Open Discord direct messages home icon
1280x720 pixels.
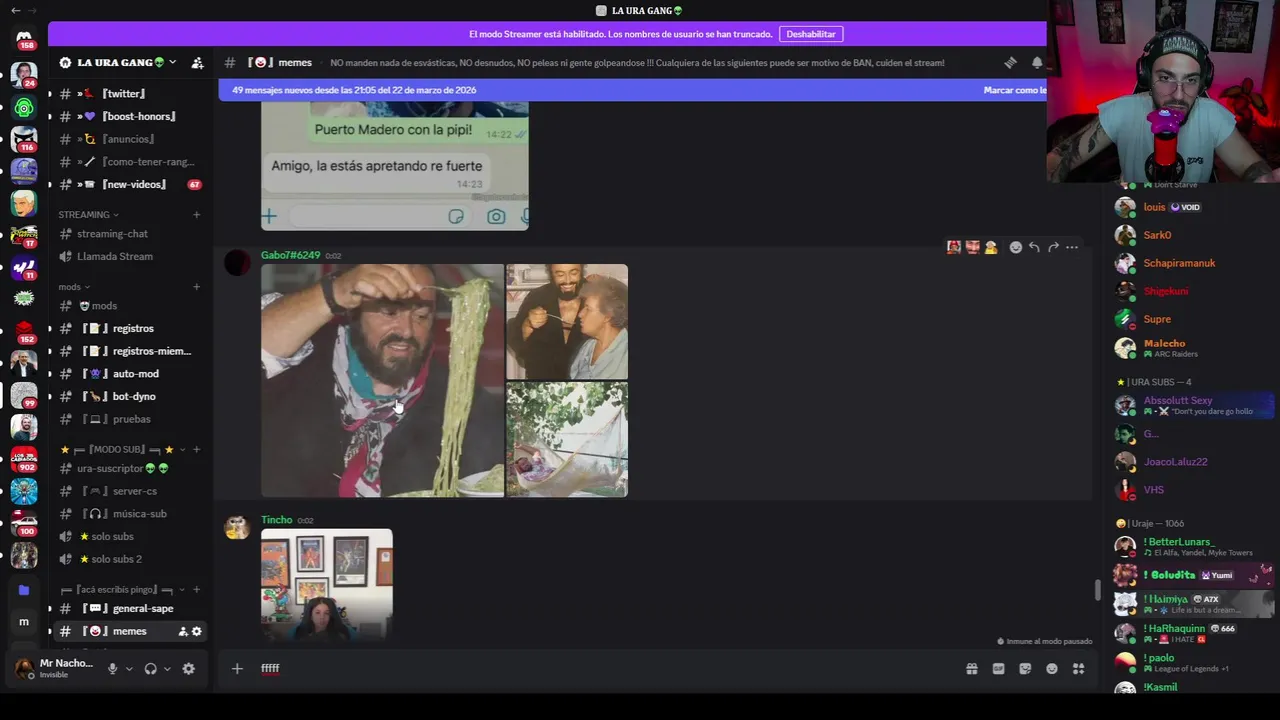24,38
